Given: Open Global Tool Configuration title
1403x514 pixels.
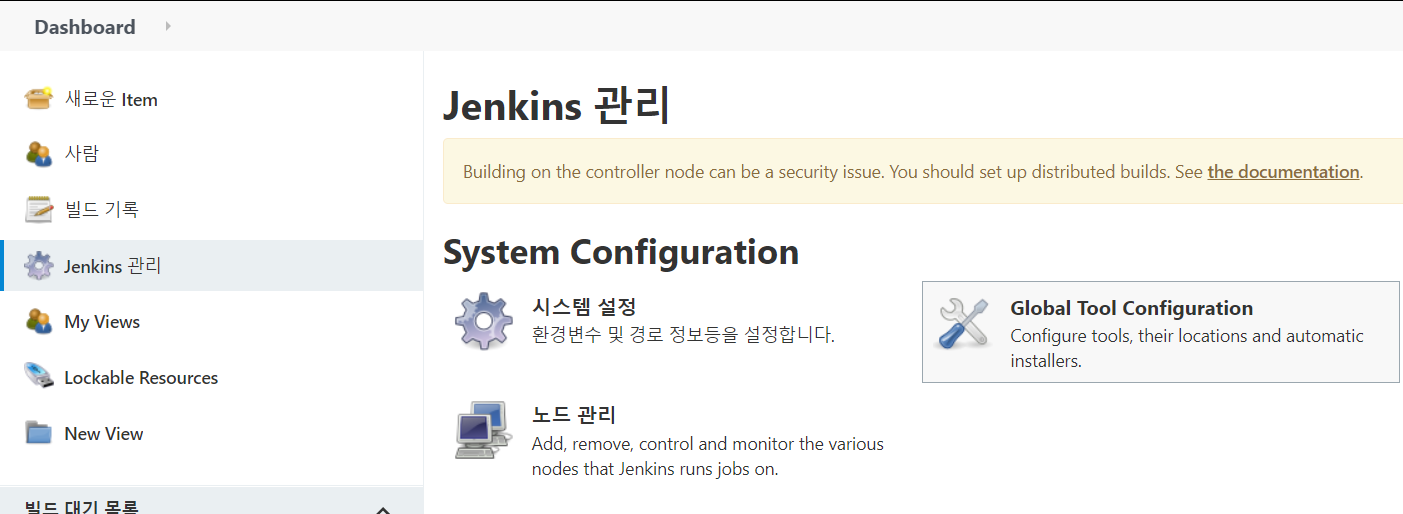Looking at the screenshot, I should click(x=1131, y=308).
